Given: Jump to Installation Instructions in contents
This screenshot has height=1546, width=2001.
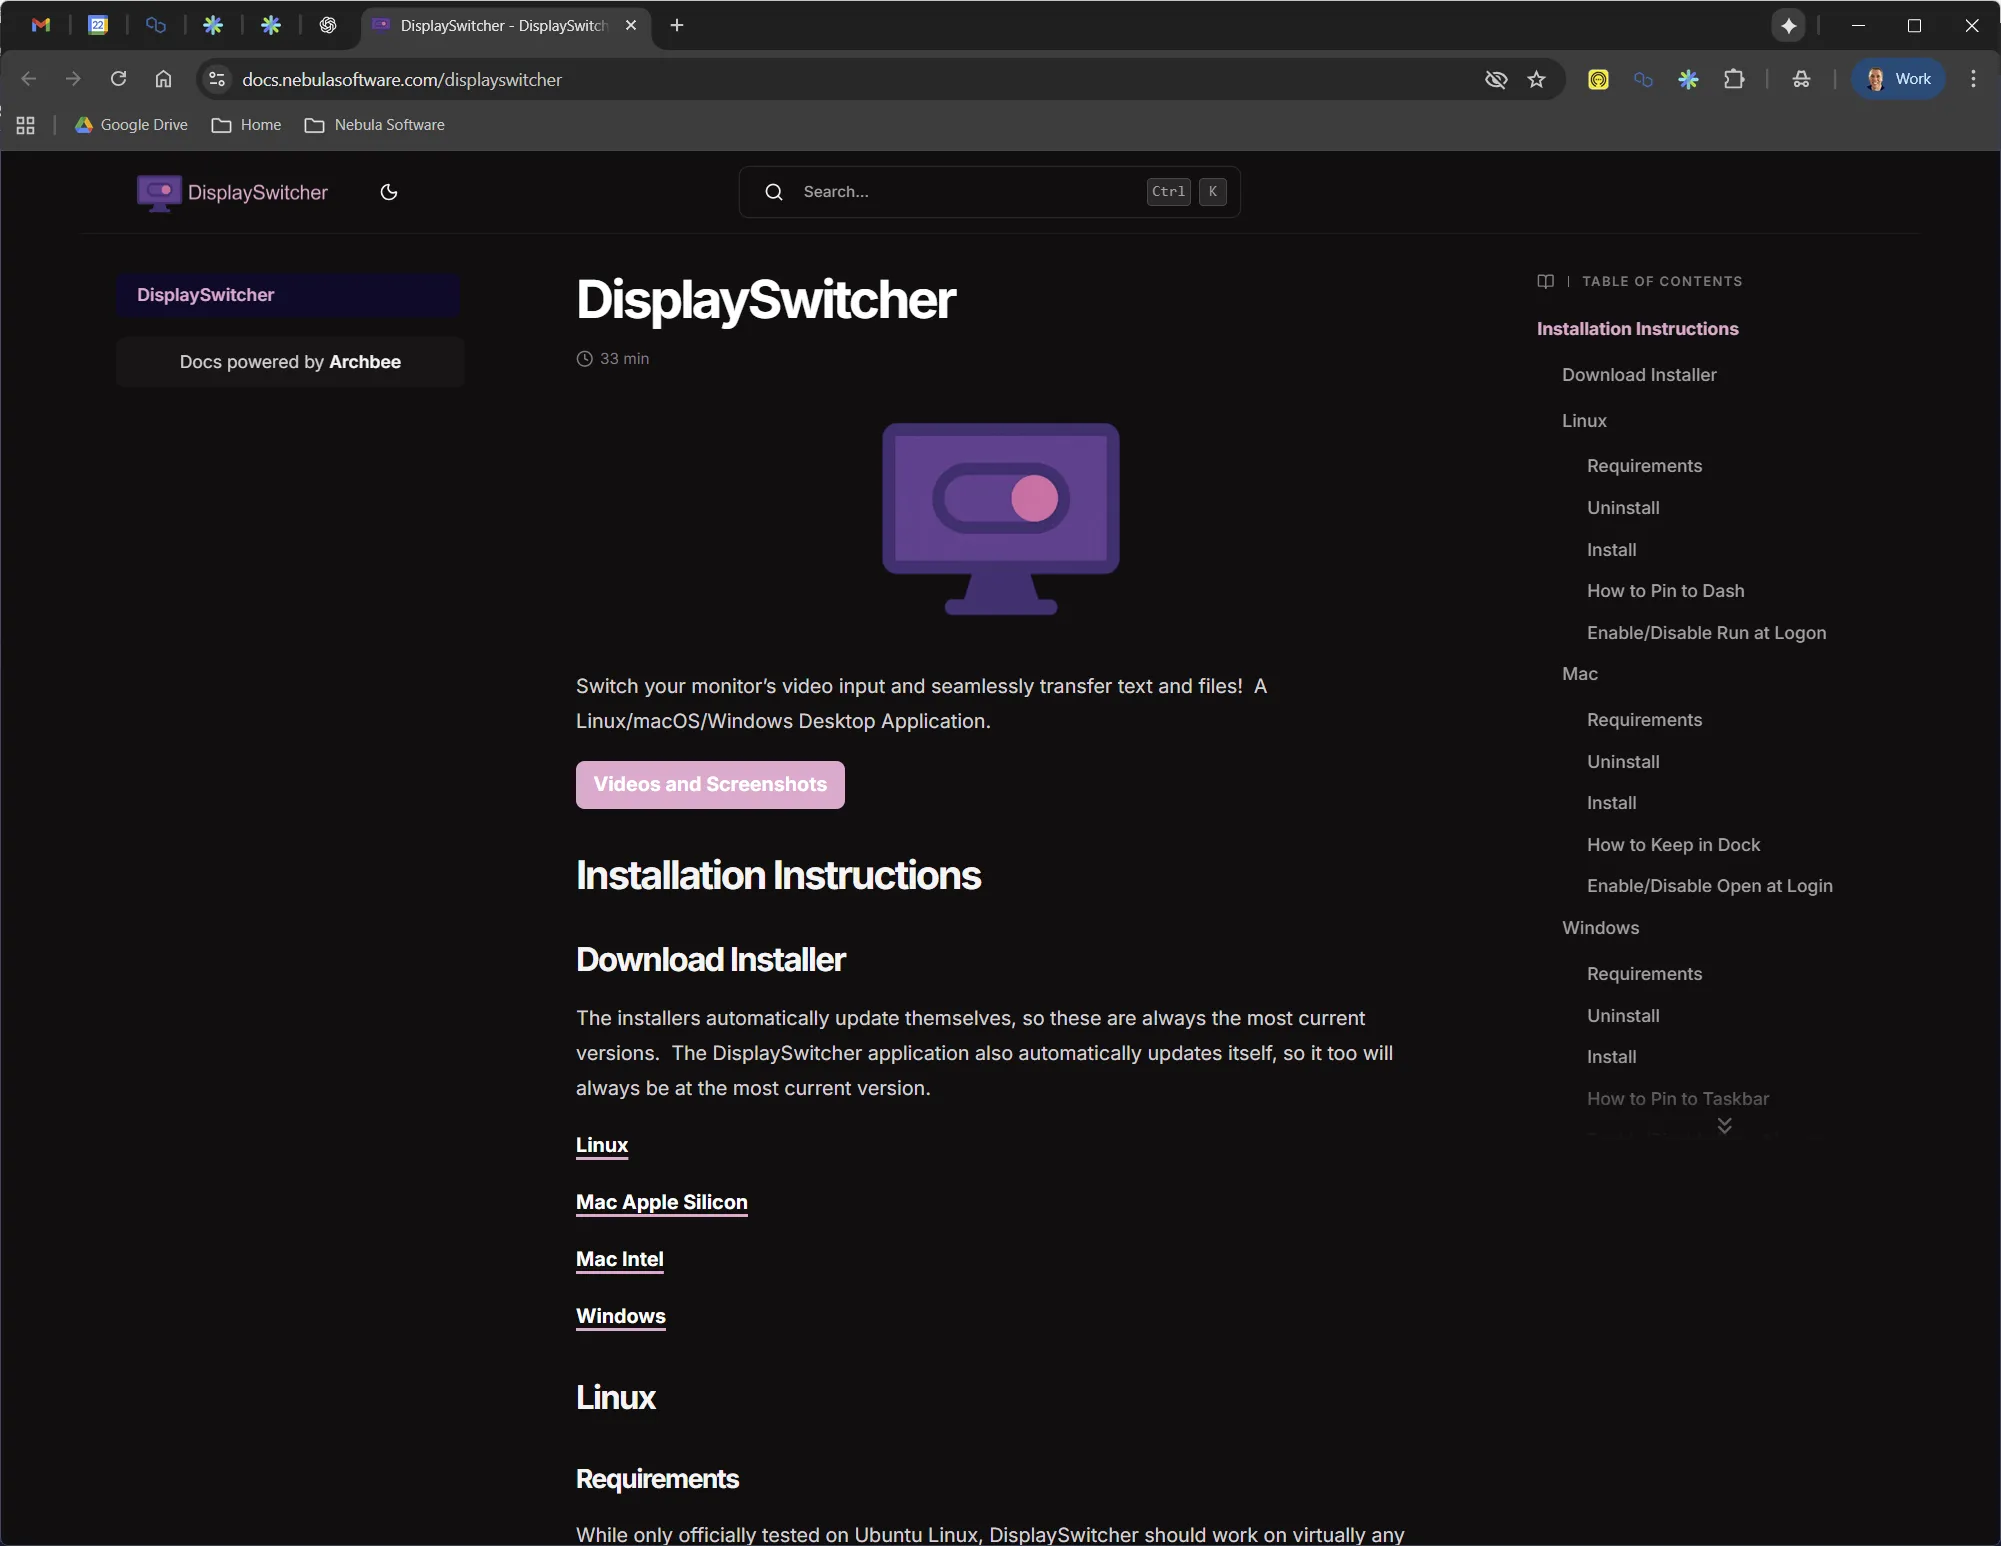Looking at the screenshot, I should (1638, 329).
